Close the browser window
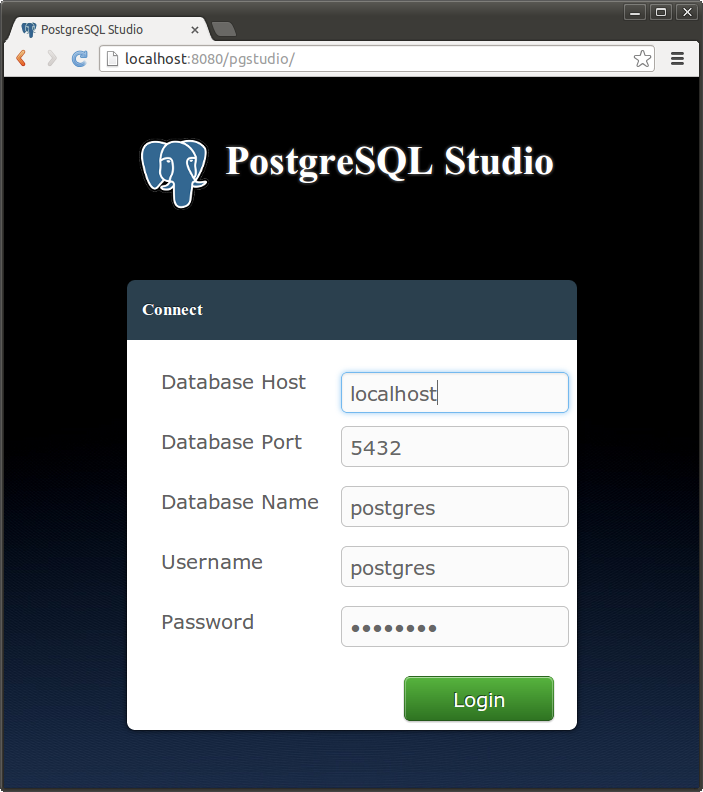The height and width of the screenshot is (792, 703). click(x=687, y=12)
